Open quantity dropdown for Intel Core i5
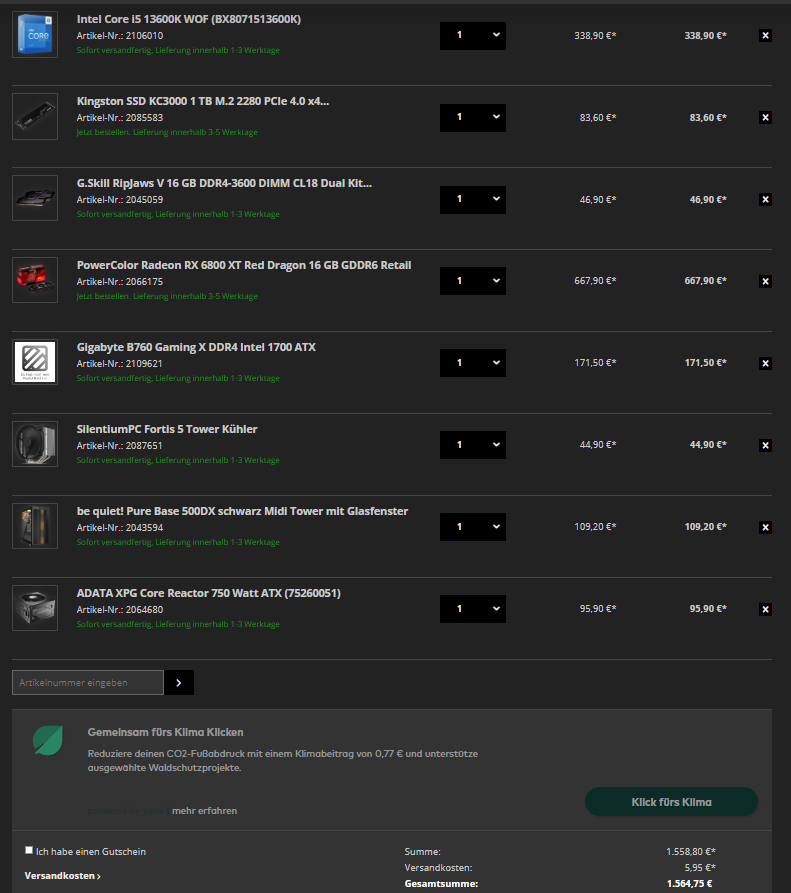 pos(473,35)
